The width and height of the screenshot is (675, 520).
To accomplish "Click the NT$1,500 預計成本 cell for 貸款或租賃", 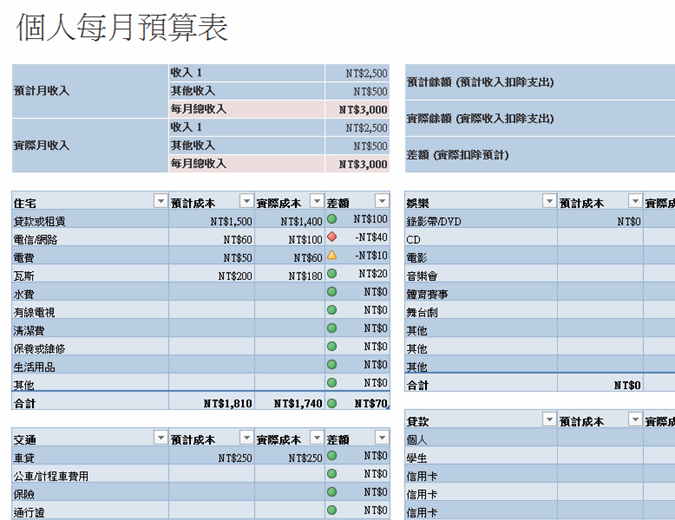I will [x=211, y=220].
